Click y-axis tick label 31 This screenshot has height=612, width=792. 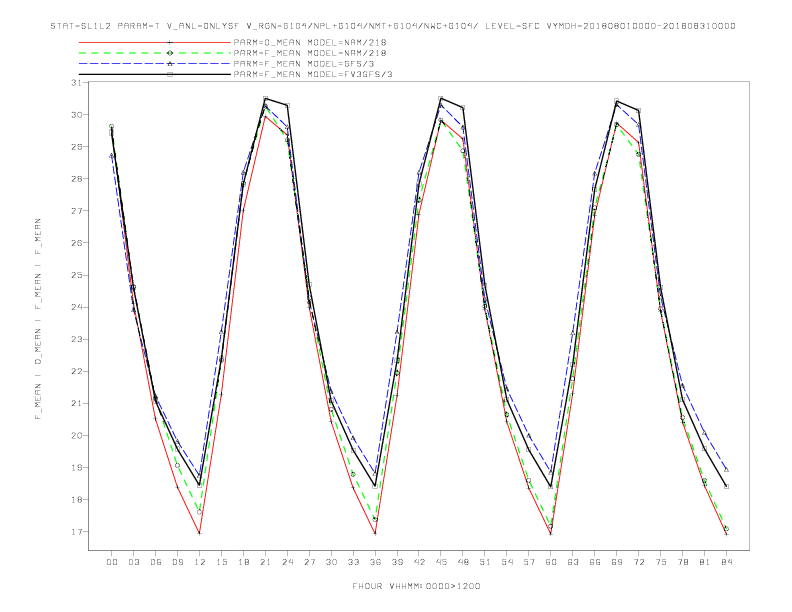(x=76, y=83)
